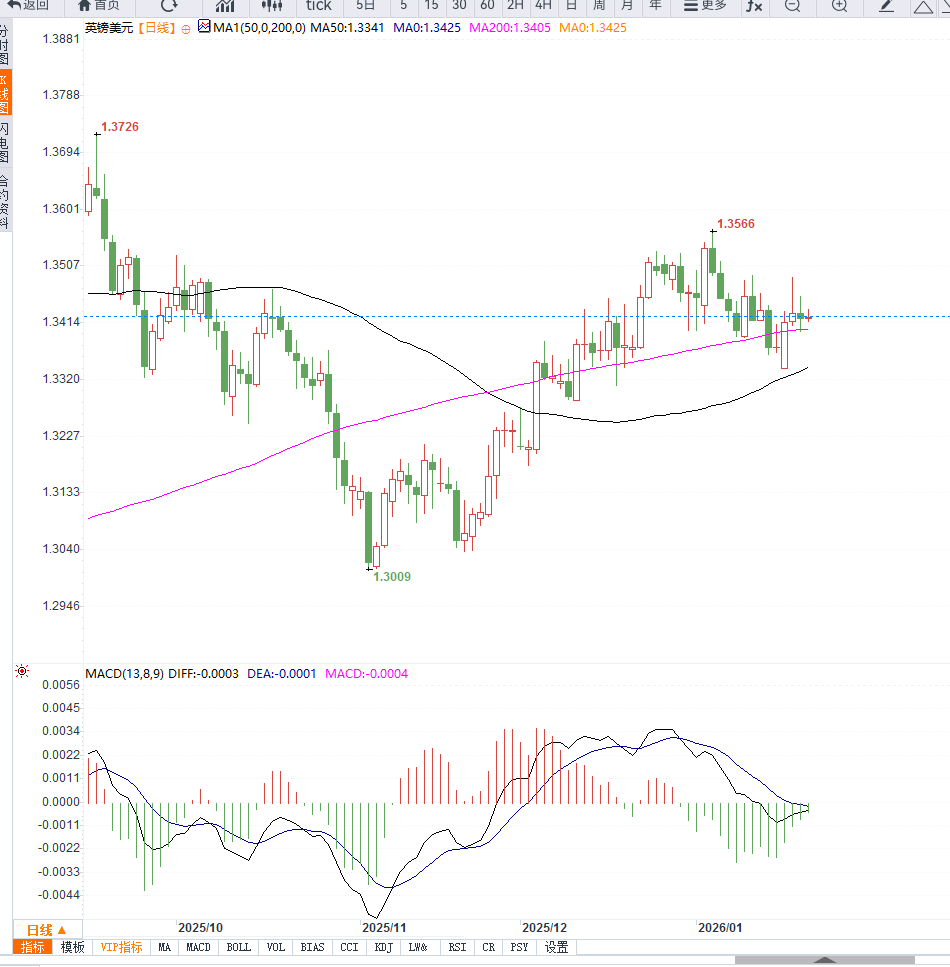Viewport: 950px width, 967px height.
Task: Select the 模板 tab
Action: click(72, 947)
